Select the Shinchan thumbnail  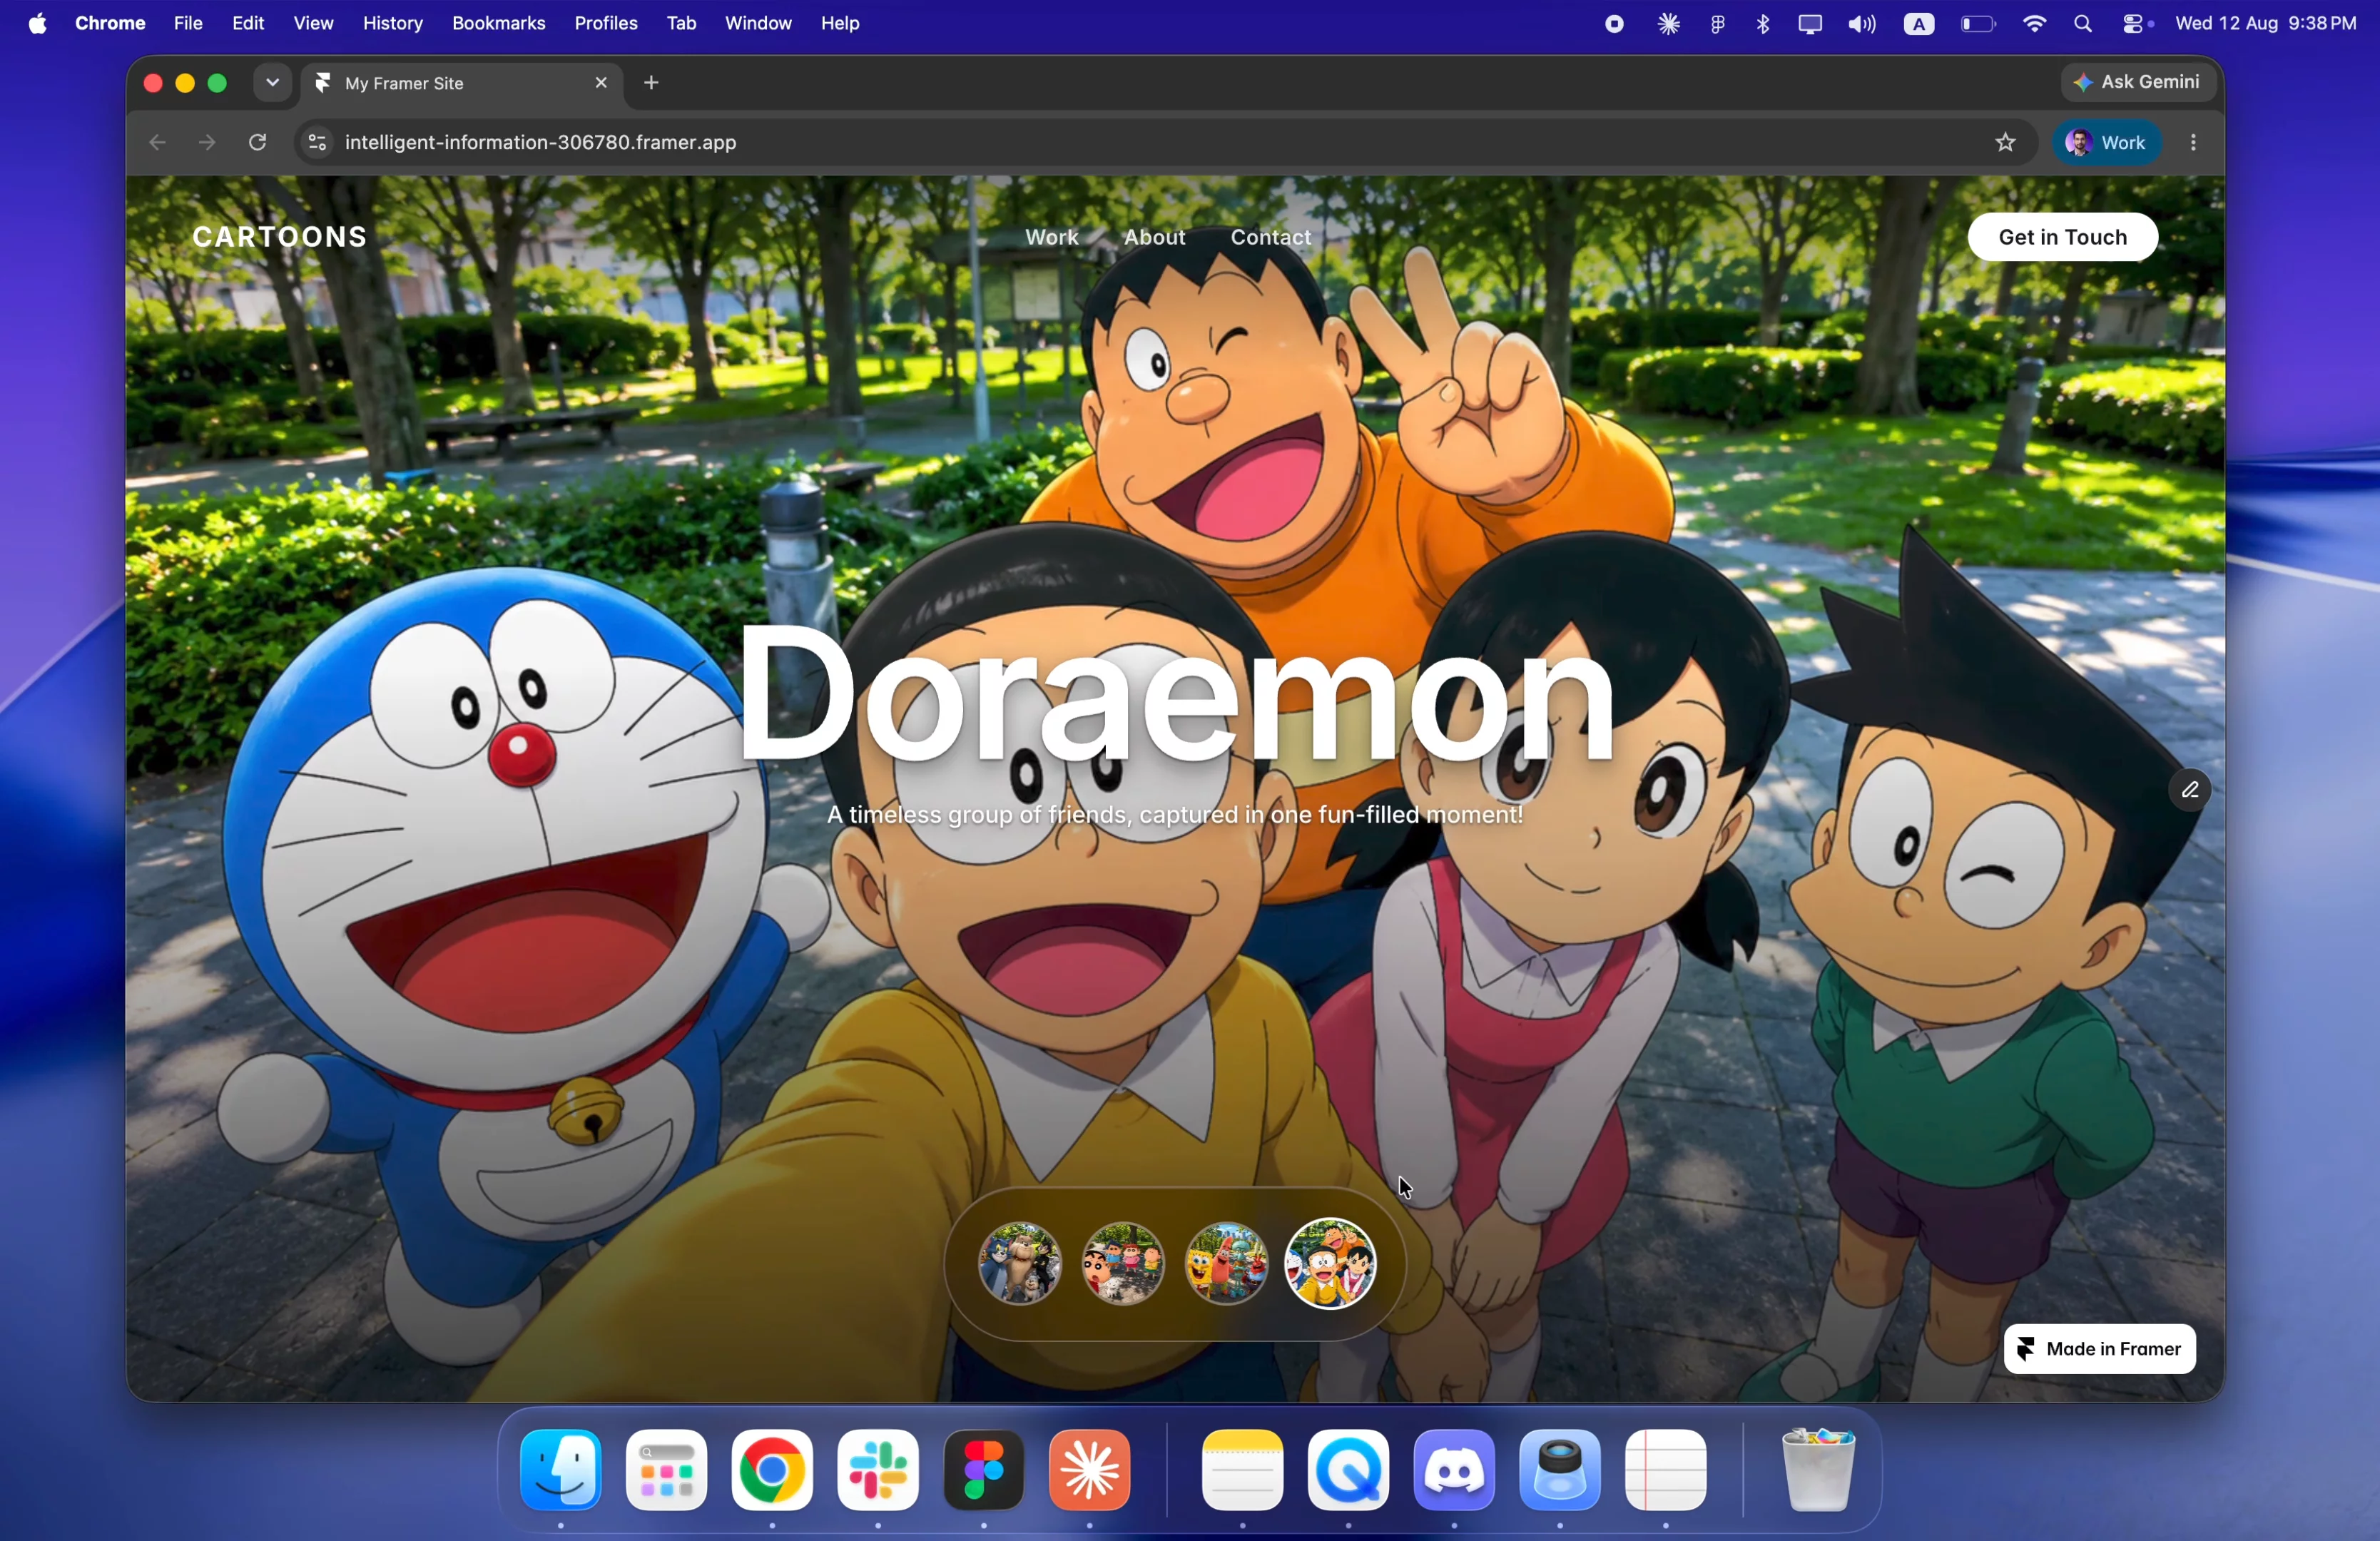1123,1264
